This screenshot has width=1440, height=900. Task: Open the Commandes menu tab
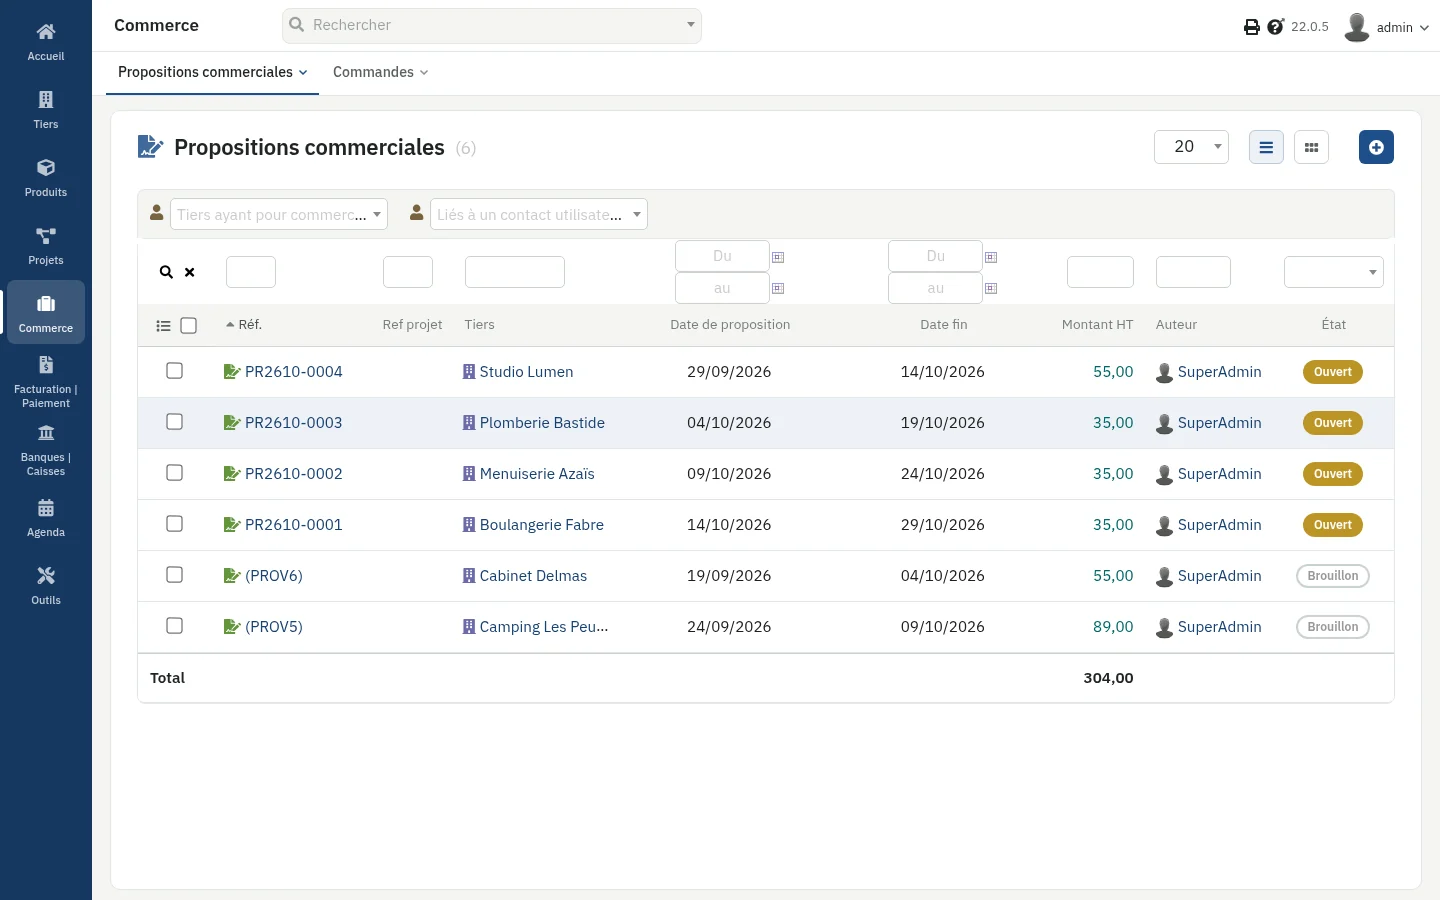[380, 72]
